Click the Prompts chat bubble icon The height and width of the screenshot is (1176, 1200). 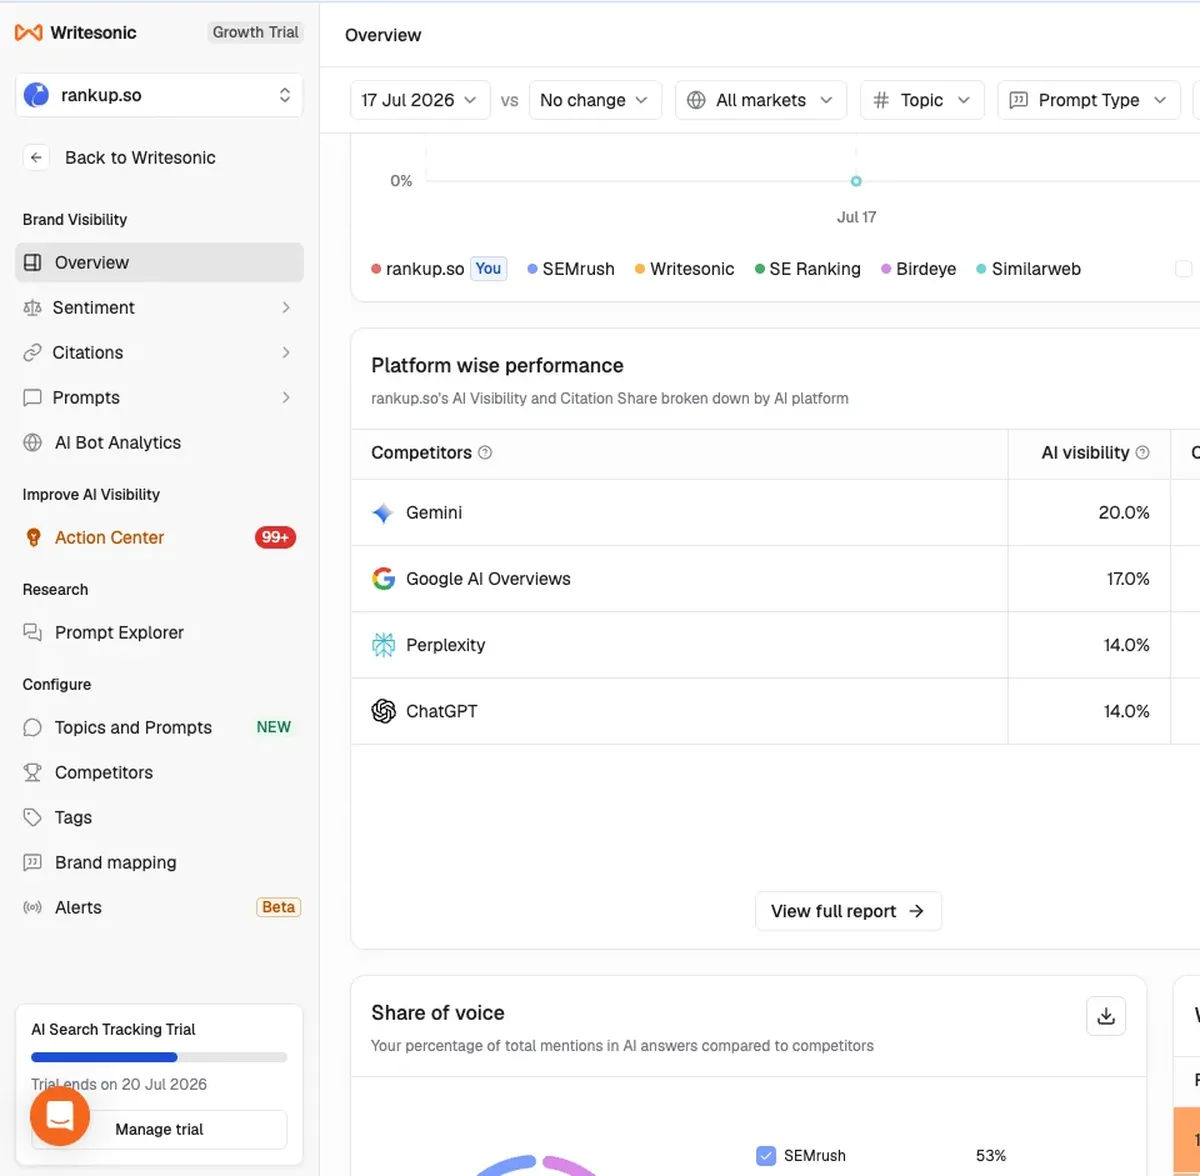coord(32,398)
